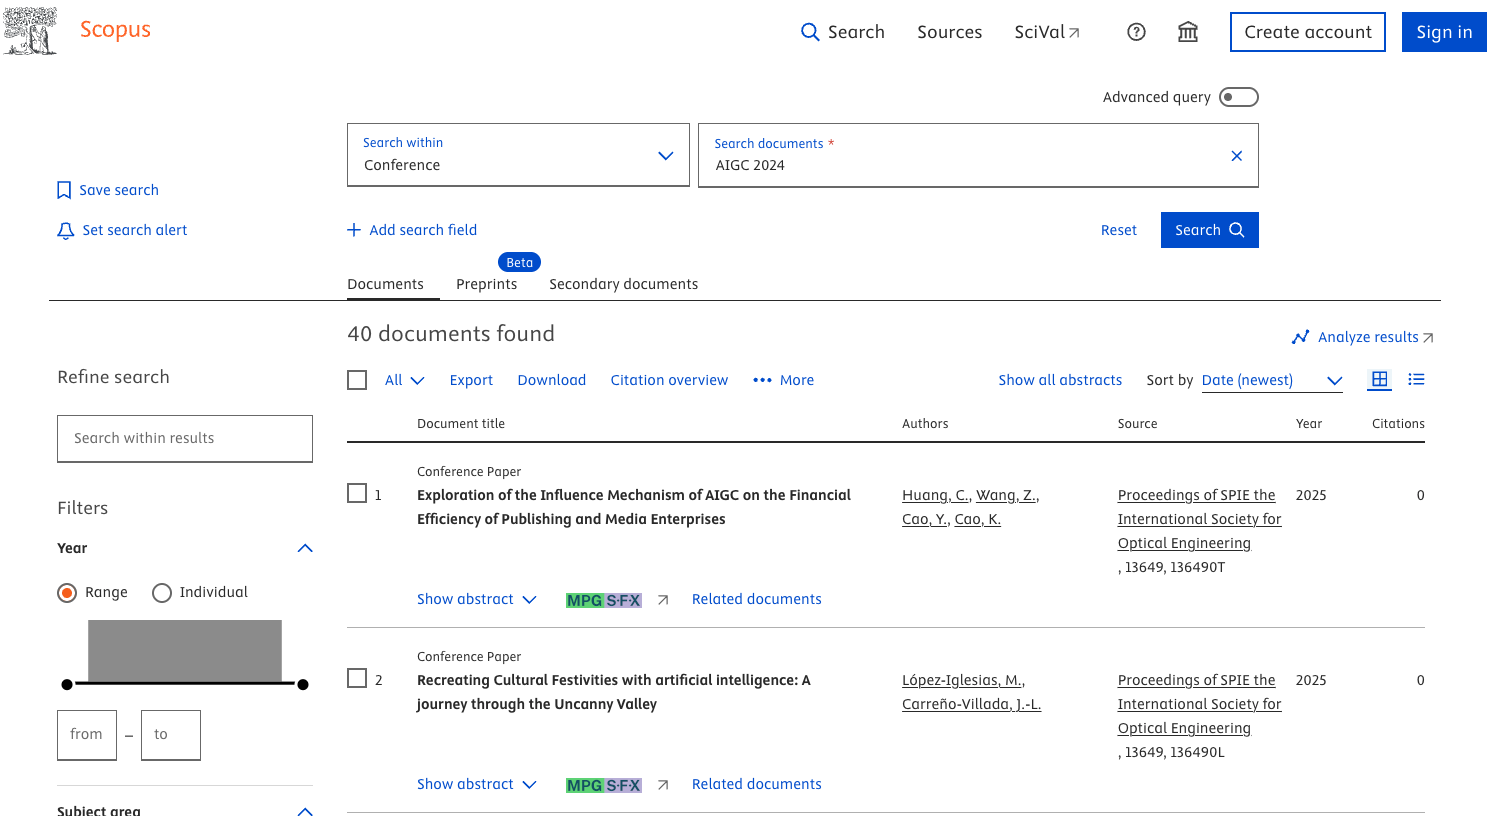
Task: Switch to the Preprints tab
Action: [x=486, y=284]
